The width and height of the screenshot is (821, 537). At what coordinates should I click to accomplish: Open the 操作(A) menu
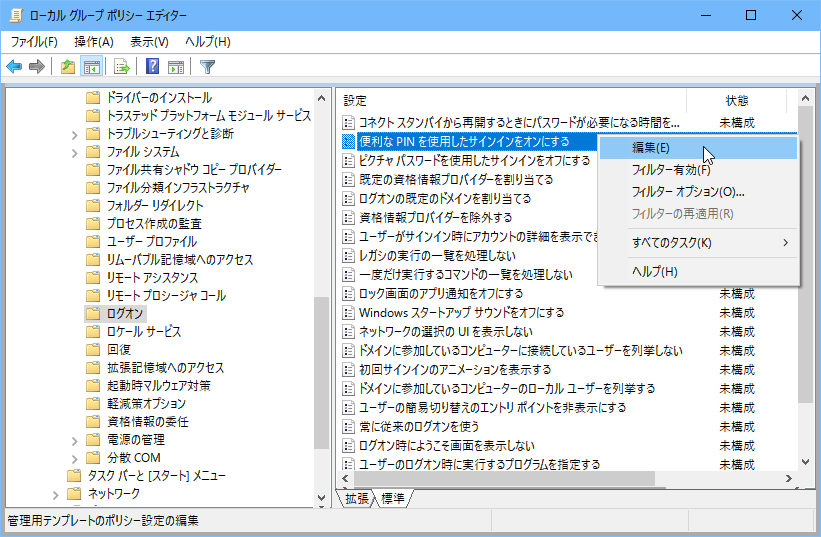coord(94,42)
